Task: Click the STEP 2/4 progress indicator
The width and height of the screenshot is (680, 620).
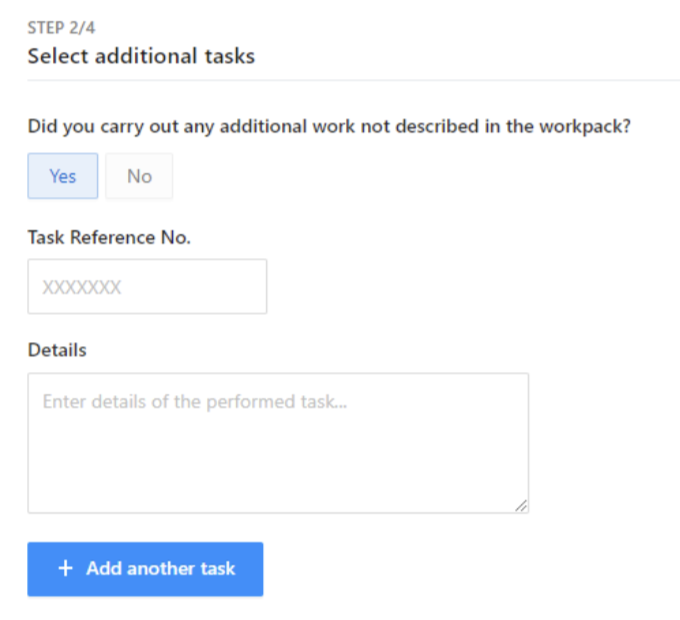Action: click(61, 28)
